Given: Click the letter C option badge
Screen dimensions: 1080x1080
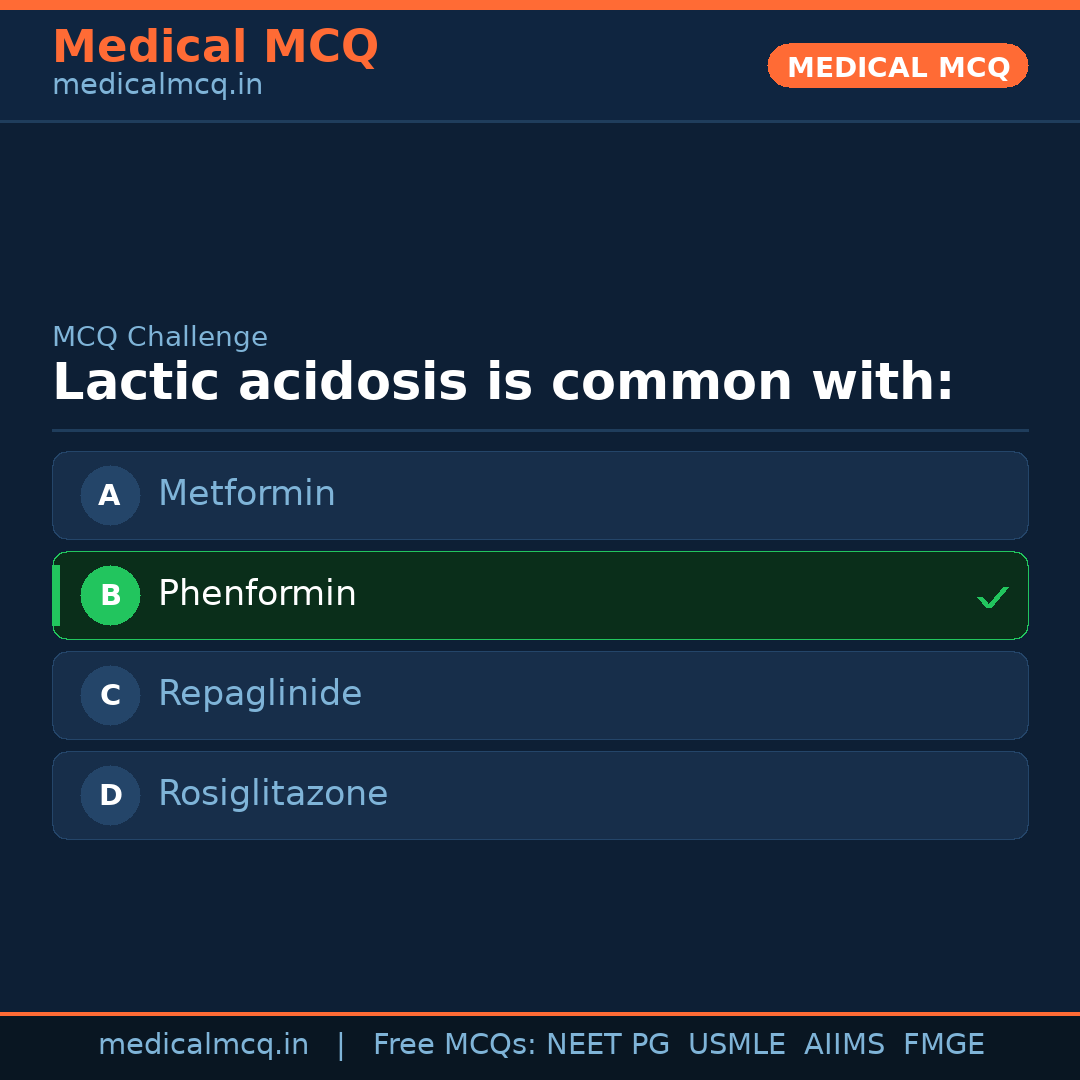Looking at the screenshot, I should (110, 695).
